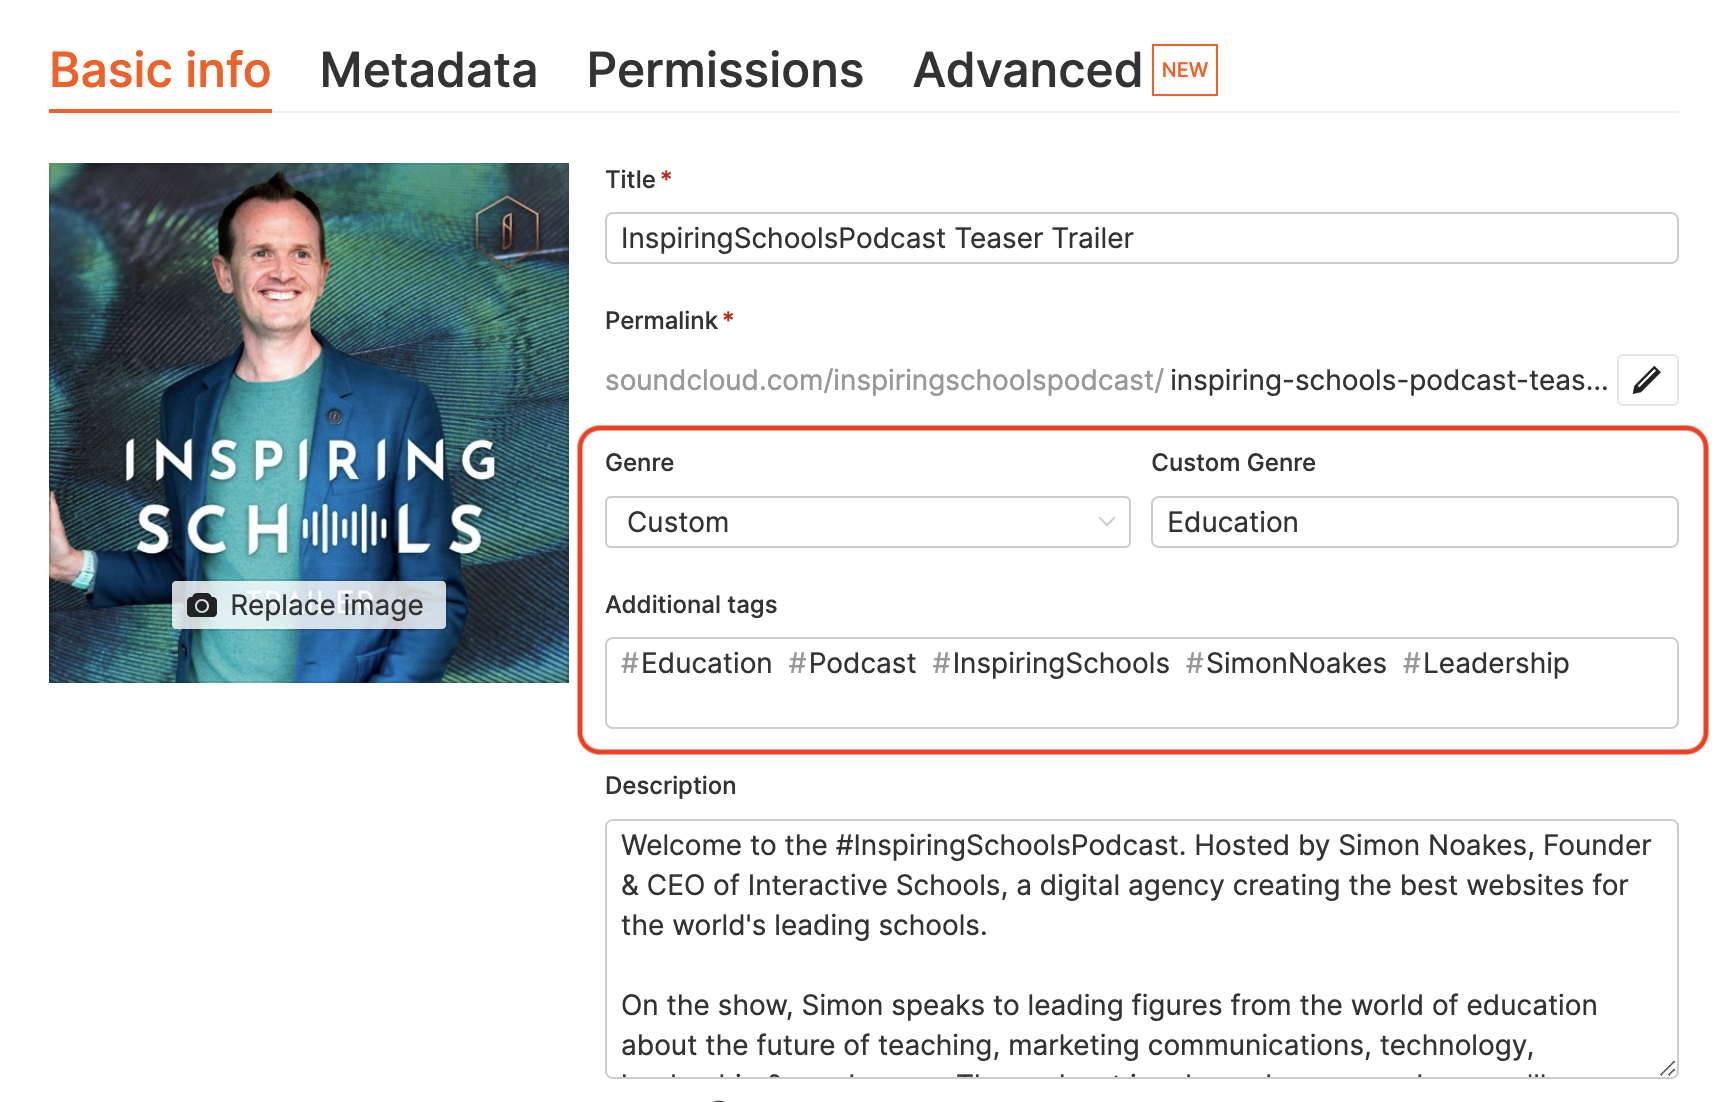Click the Custom Genre Education field

pos(1413,522)
